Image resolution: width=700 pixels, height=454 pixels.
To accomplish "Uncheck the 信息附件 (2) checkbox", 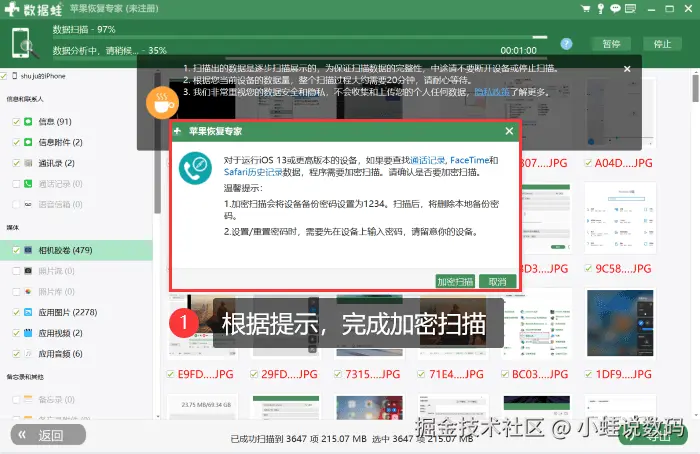I will tap(16, 142).
